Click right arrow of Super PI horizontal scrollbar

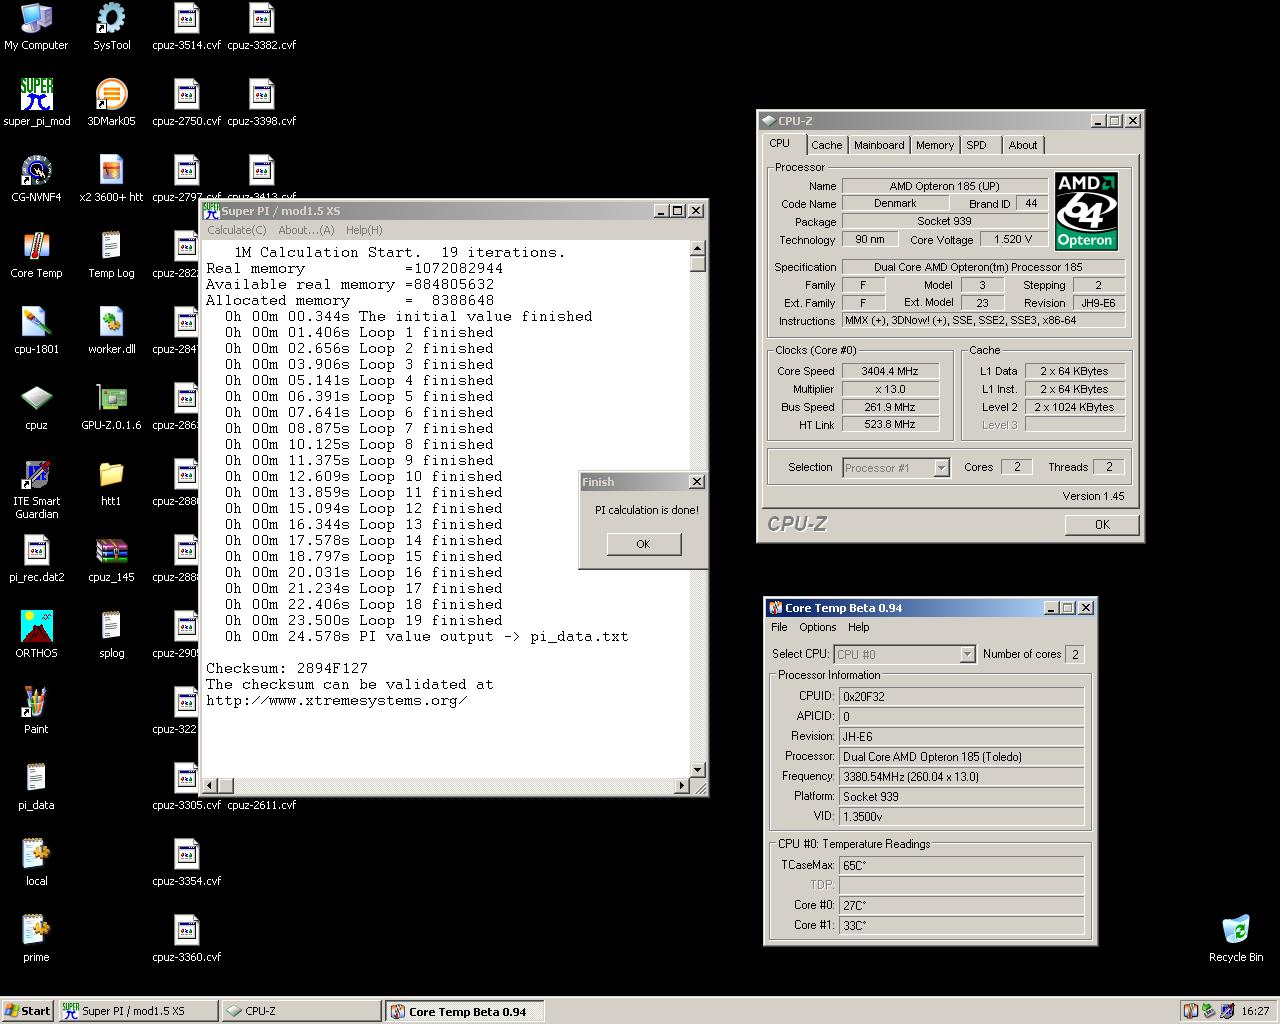(682, 785)
